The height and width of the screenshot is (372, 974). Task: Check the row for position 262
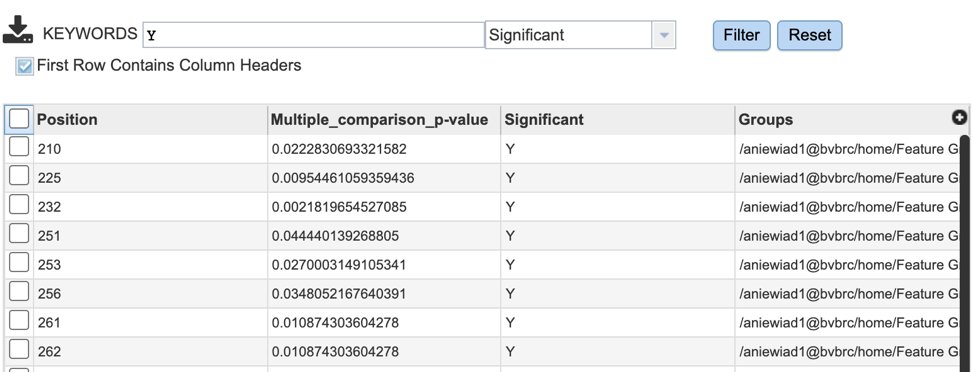[x=19, y=350]
